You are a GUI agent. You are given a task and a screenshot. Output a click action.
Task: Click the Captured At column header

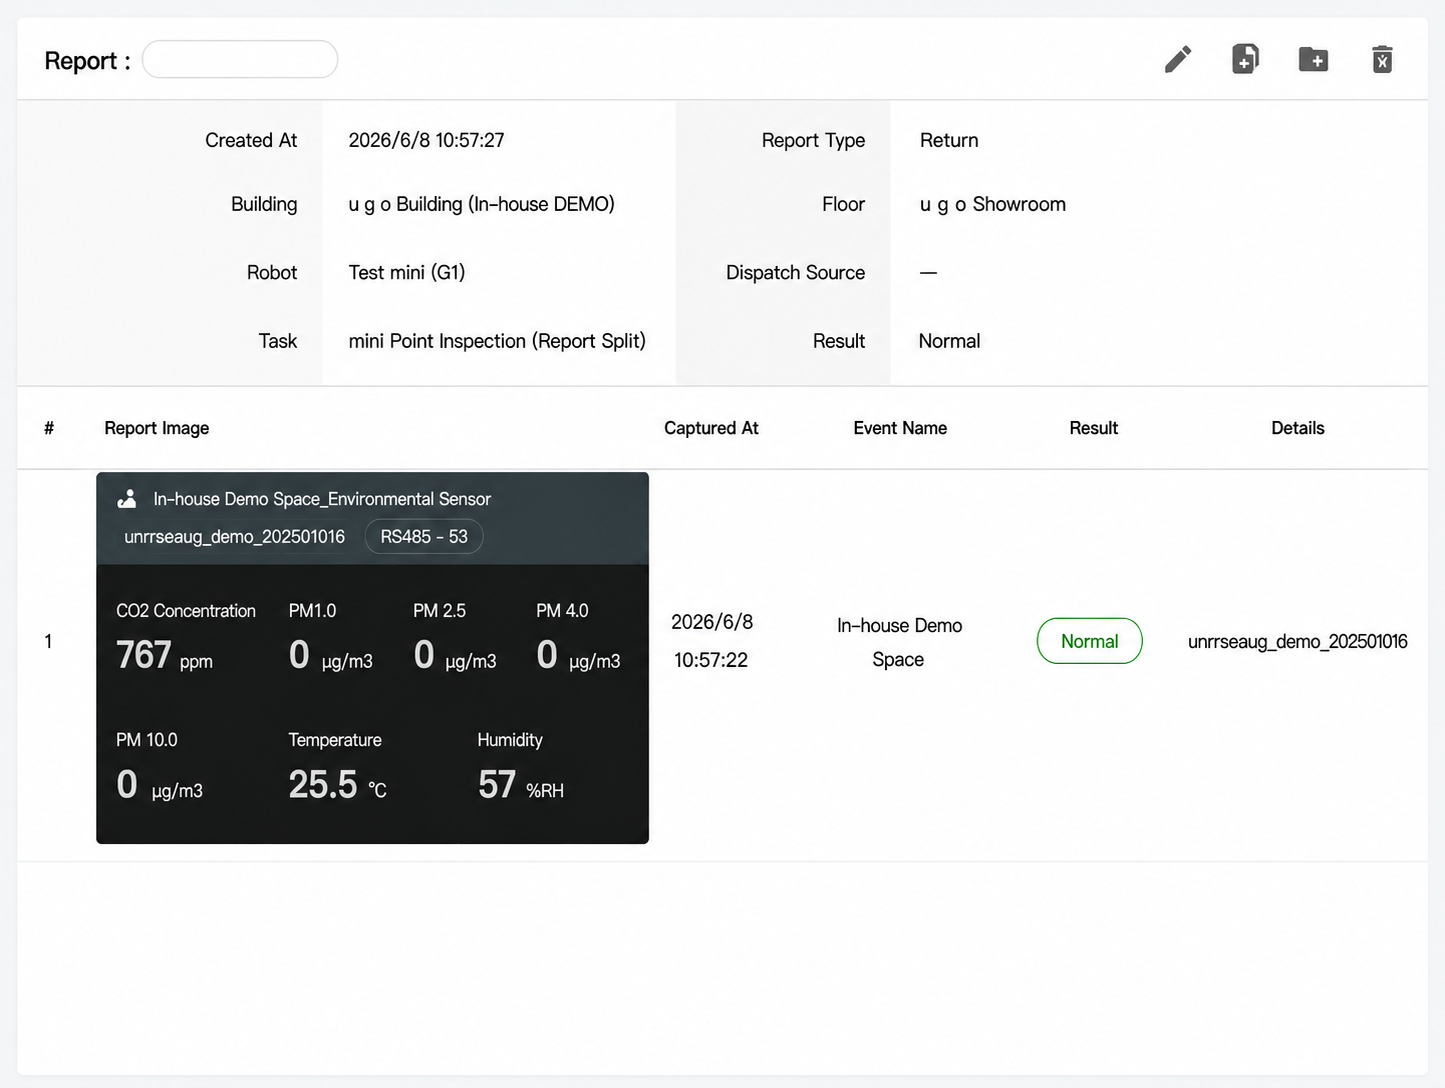[711, 428]
